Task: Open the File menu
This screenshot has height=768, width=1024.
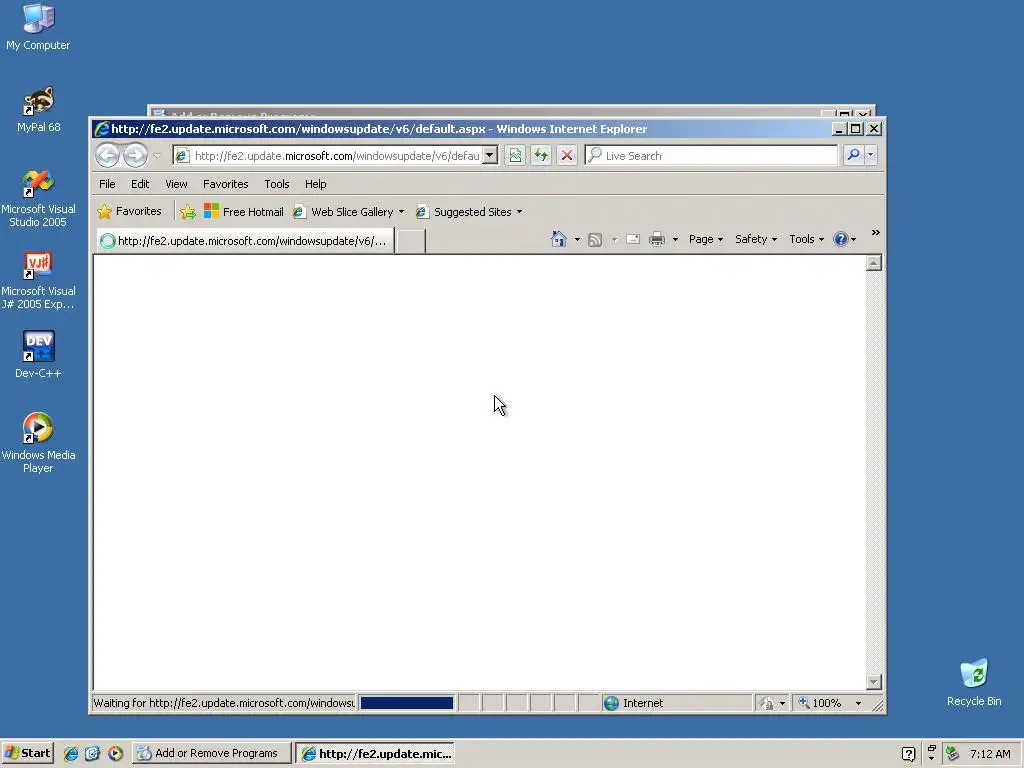Action: coord(107,184)
